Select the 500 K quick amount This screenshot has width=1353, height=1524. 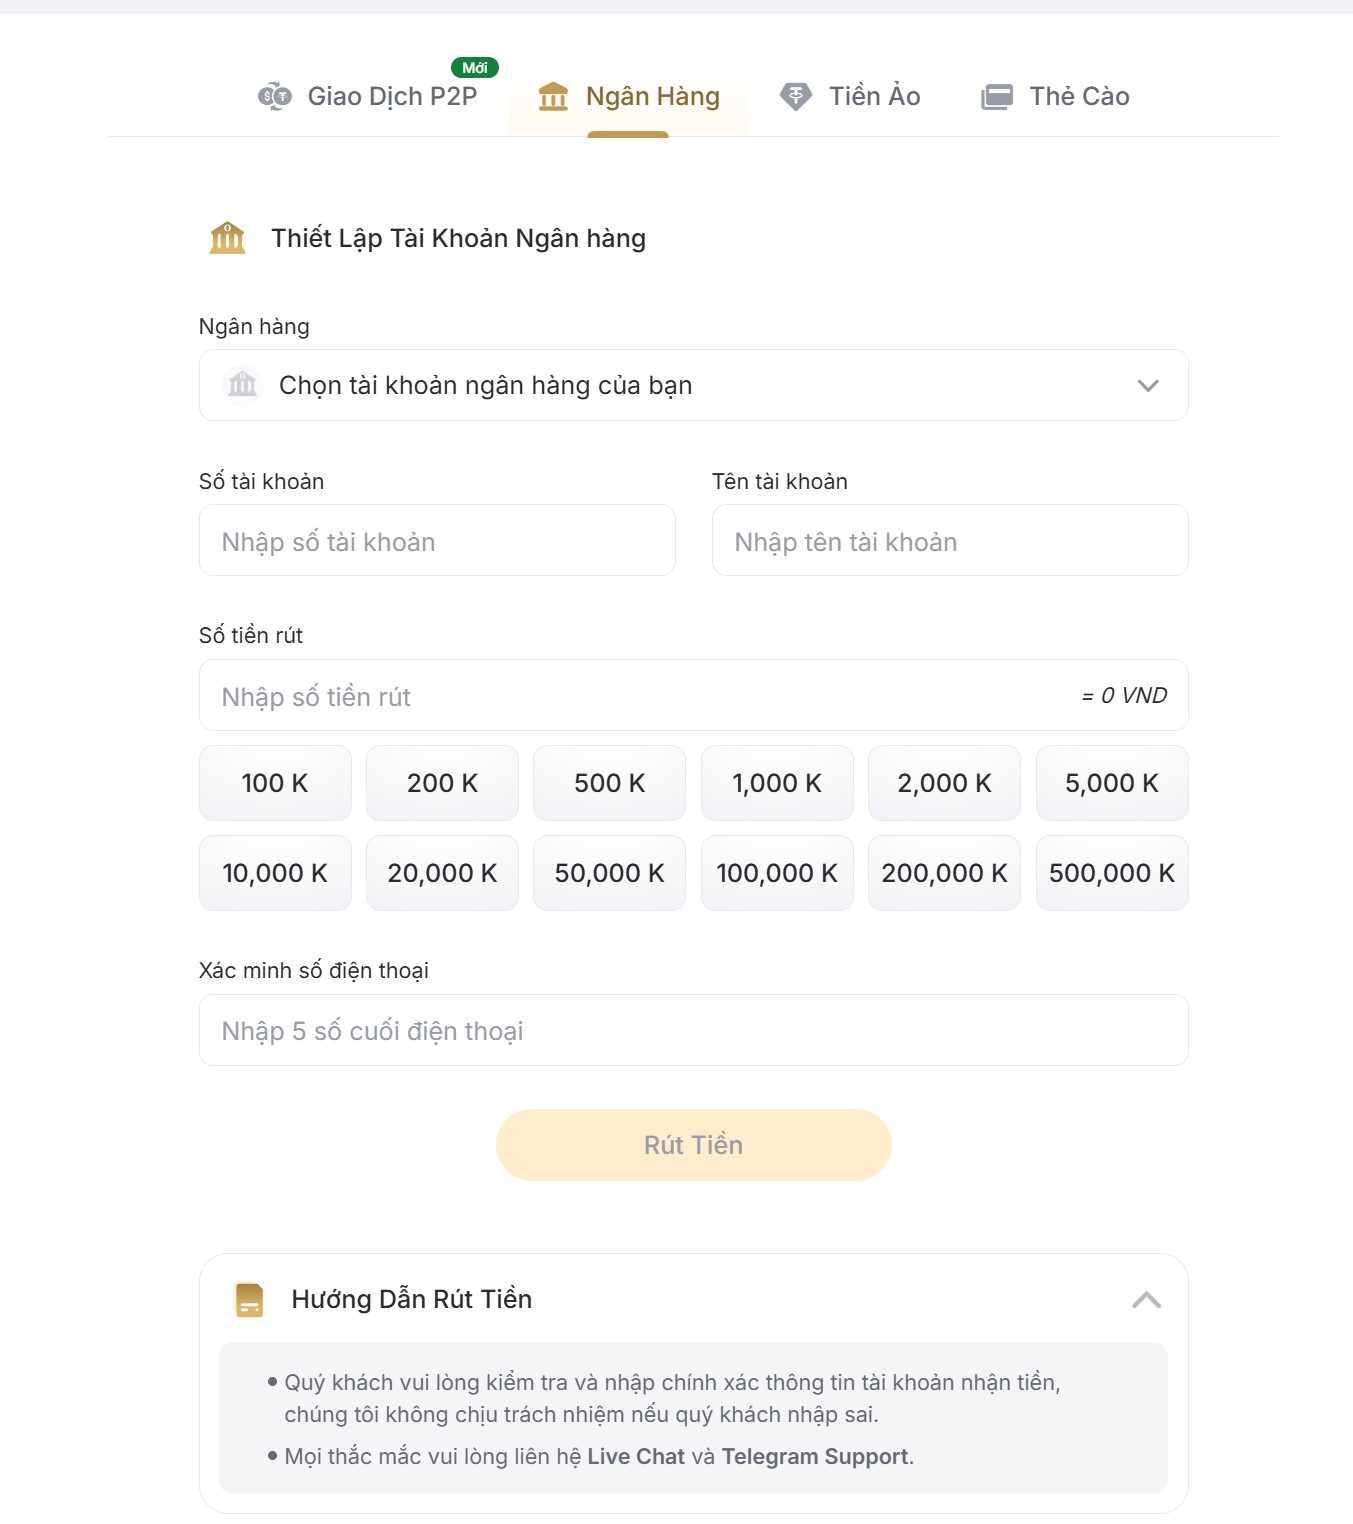pyautogui.click(x=609, y=783)
